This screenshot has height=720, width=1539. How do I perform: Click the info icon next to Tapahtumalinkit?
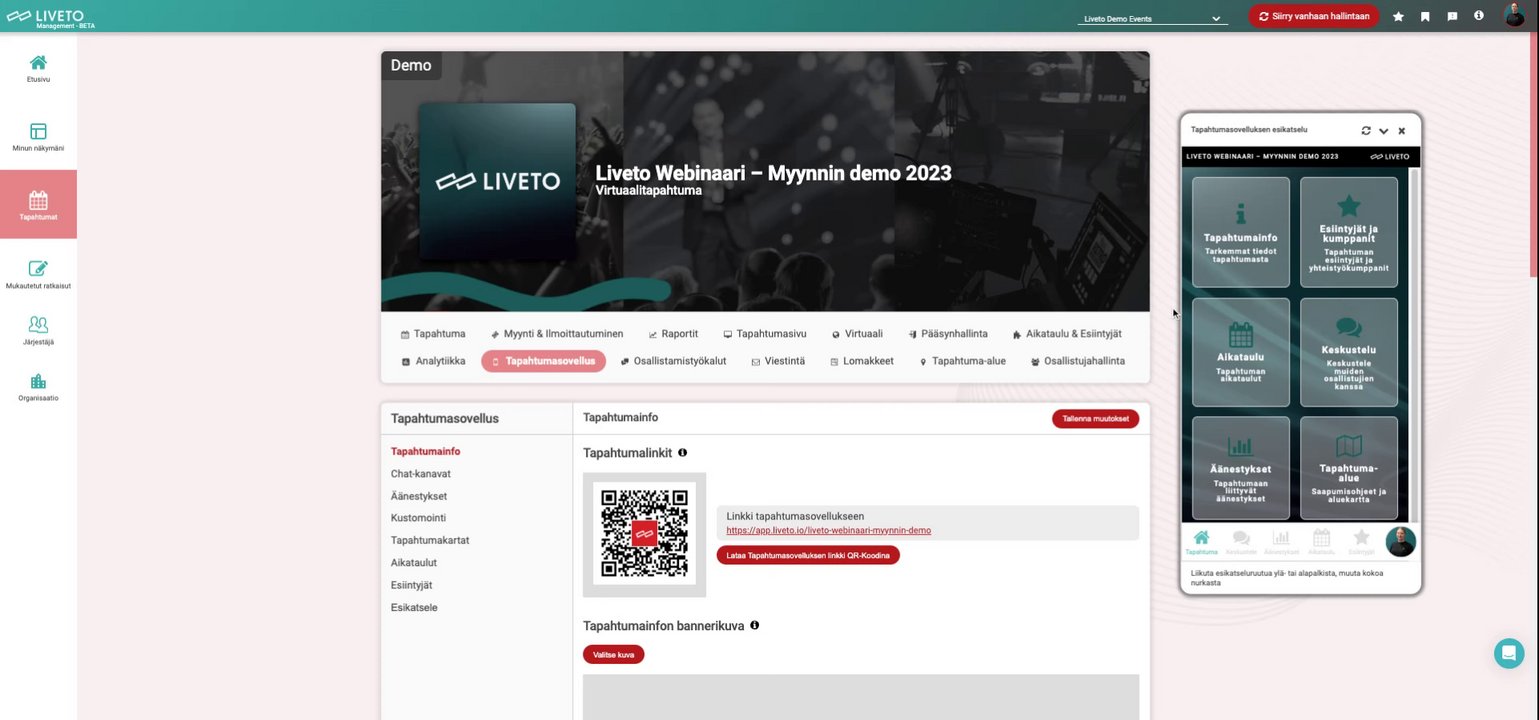pyautogui.click(x=683, y=453)
